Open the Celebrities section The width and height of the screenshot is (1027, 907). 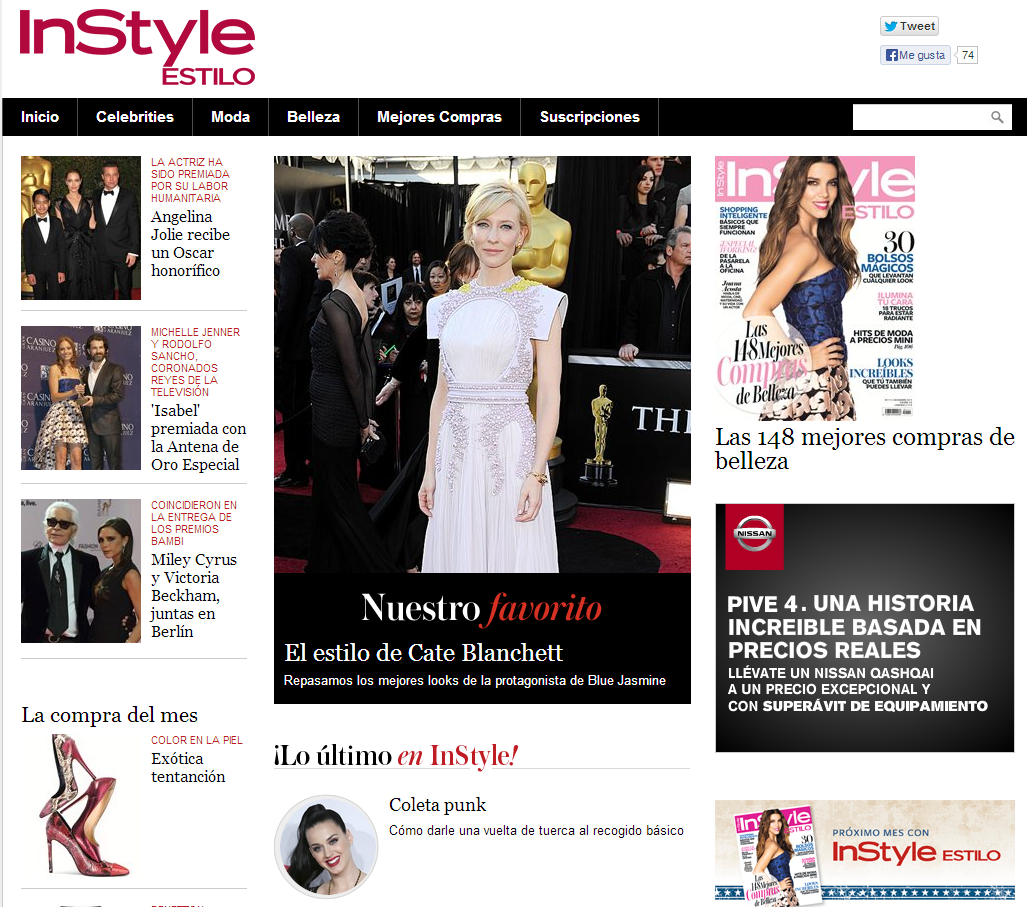pos(135,117)
